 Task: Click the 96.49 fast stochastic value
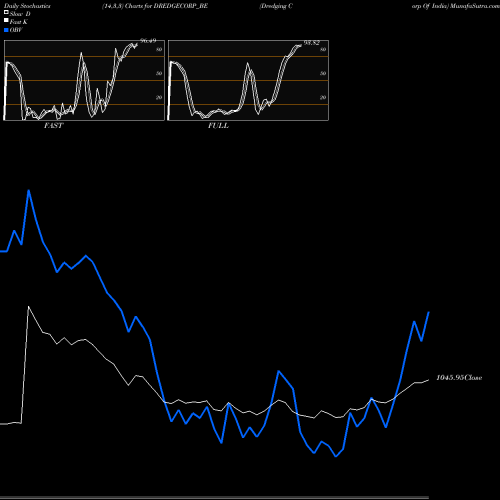[x=148, y=41]
